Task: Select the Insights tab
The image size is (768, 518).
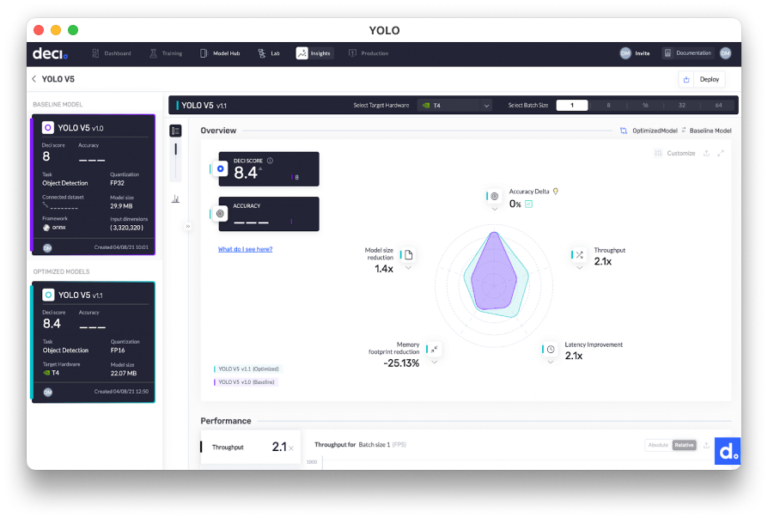Action: (x=314, y=53)
